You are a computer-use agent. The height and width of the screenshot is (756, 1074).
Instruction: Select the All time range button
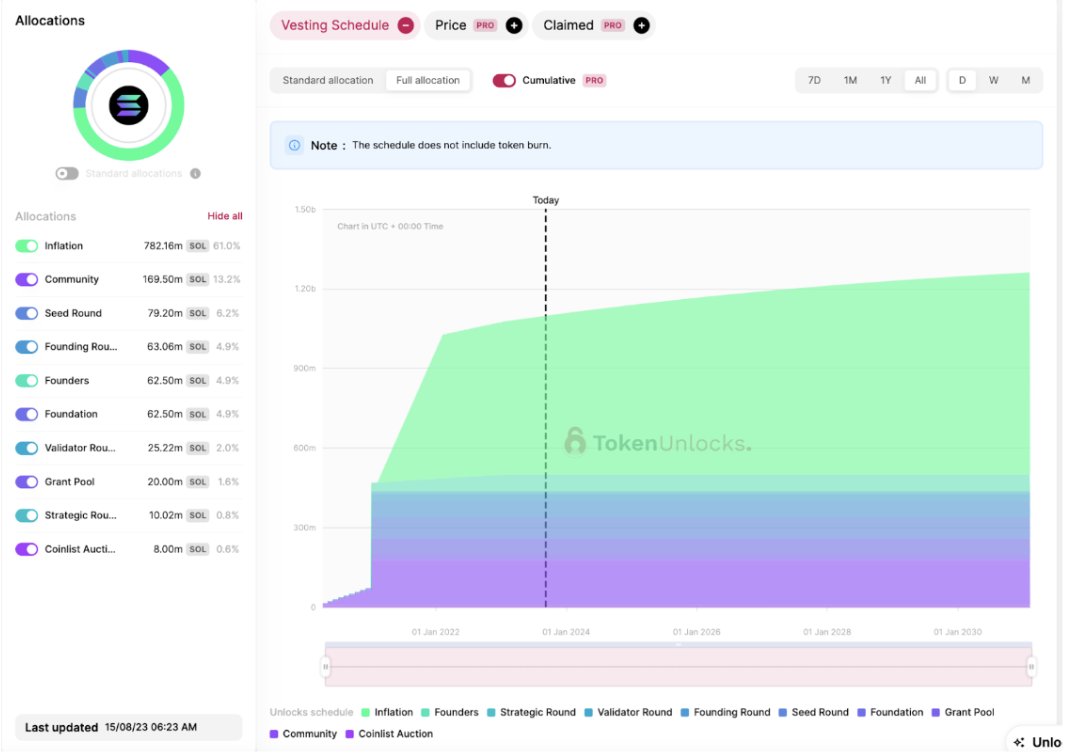[920, 79]
